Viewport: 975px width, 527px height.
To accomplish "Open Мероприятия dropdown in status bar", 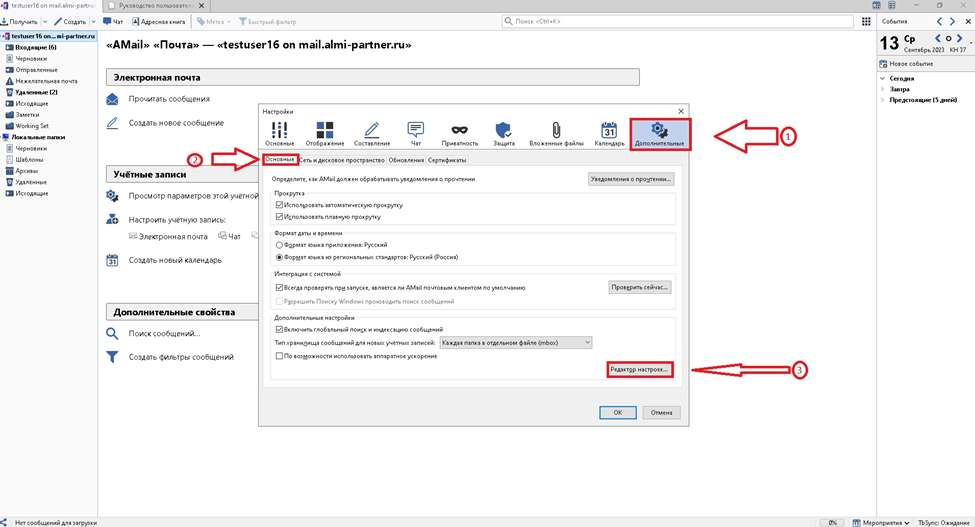I will pyautogui.click(x=881, y=523).
